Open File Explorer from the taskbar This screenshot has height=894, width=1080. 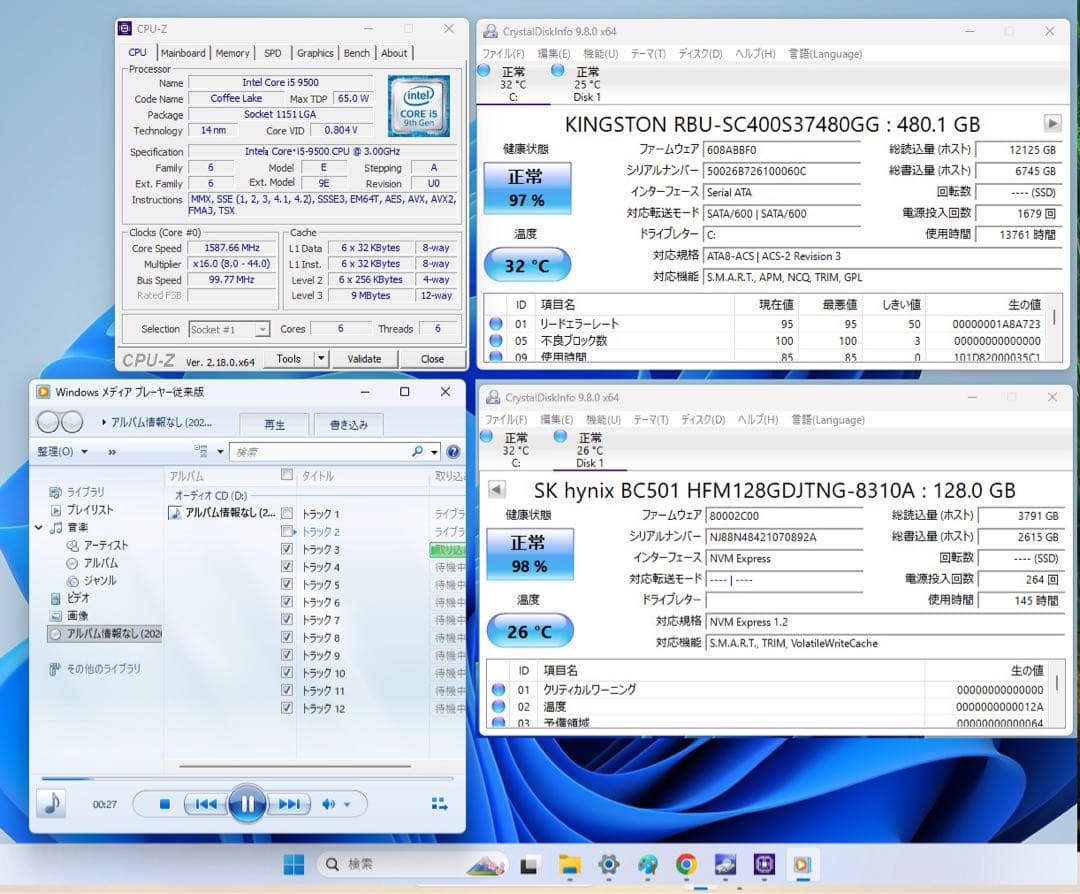coord(570,864)
